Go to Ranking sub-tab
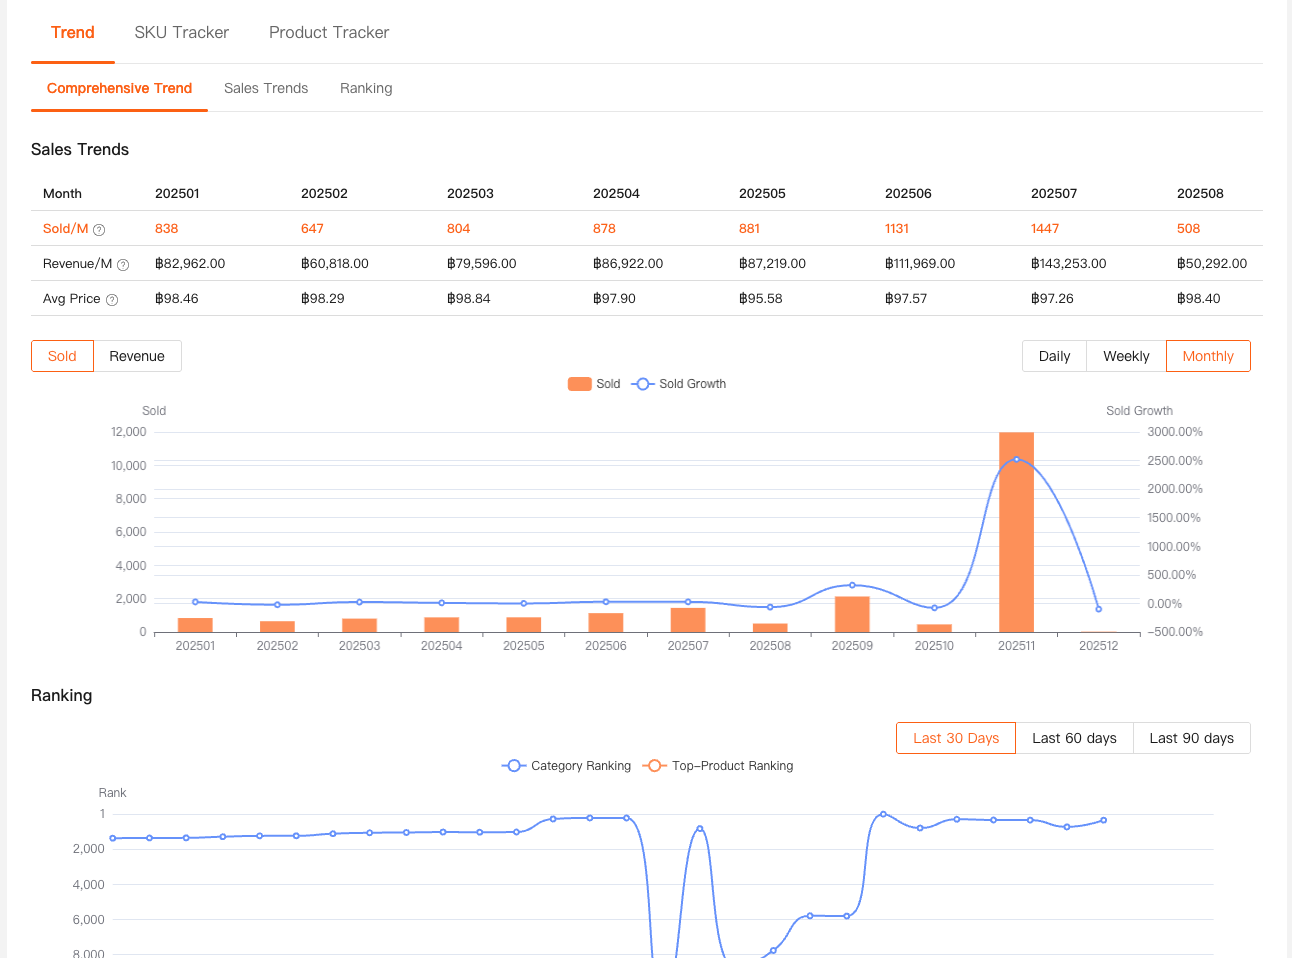 point(366,88)
